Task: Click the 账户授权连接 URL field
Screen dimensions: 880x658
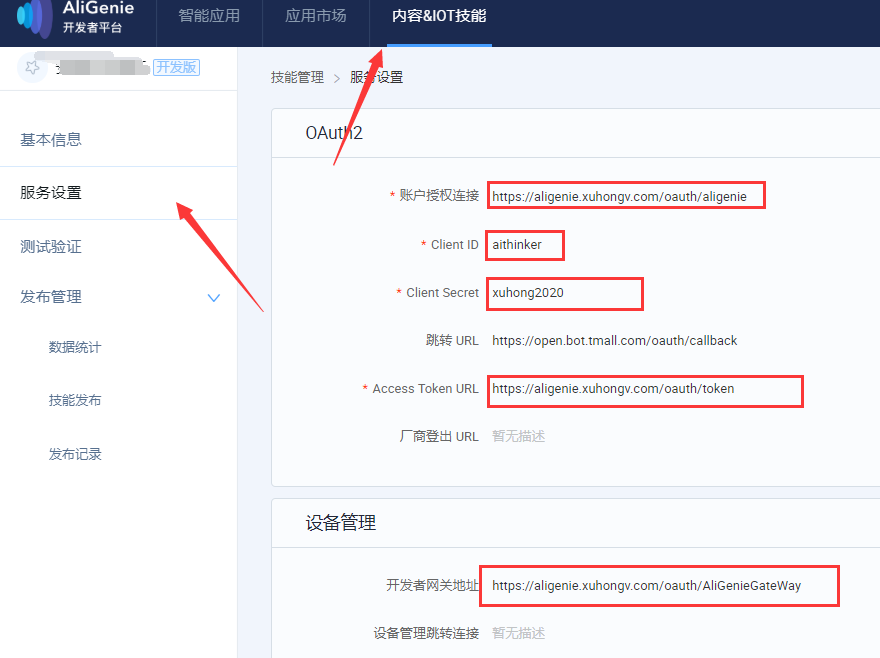Action: coord(626,196)
